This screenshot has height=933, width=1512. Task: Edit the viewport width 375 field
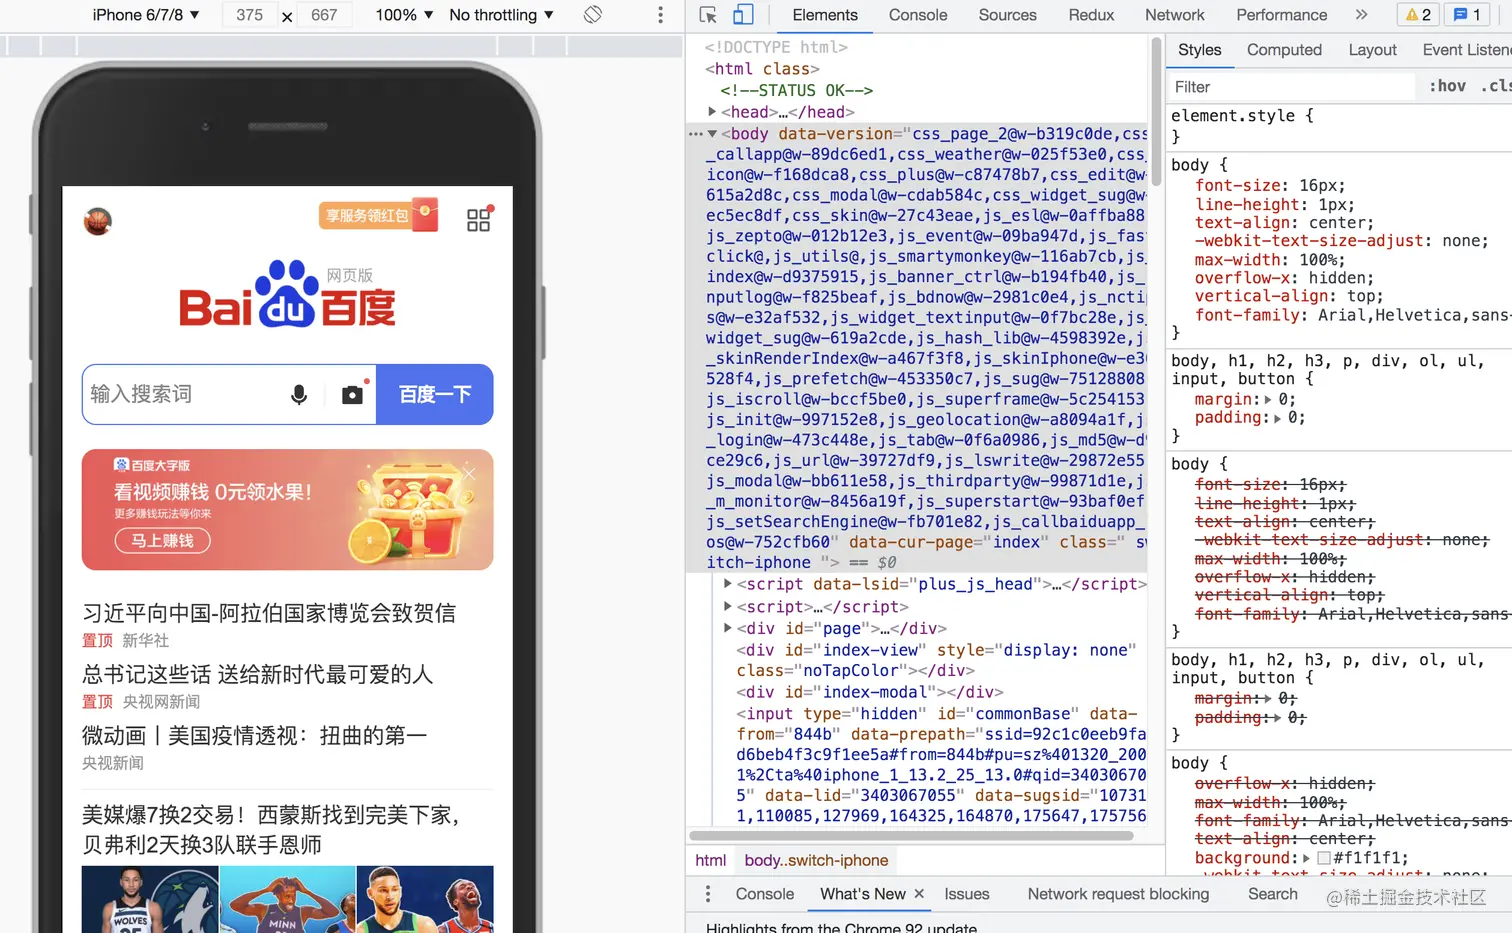click(250, 15)
